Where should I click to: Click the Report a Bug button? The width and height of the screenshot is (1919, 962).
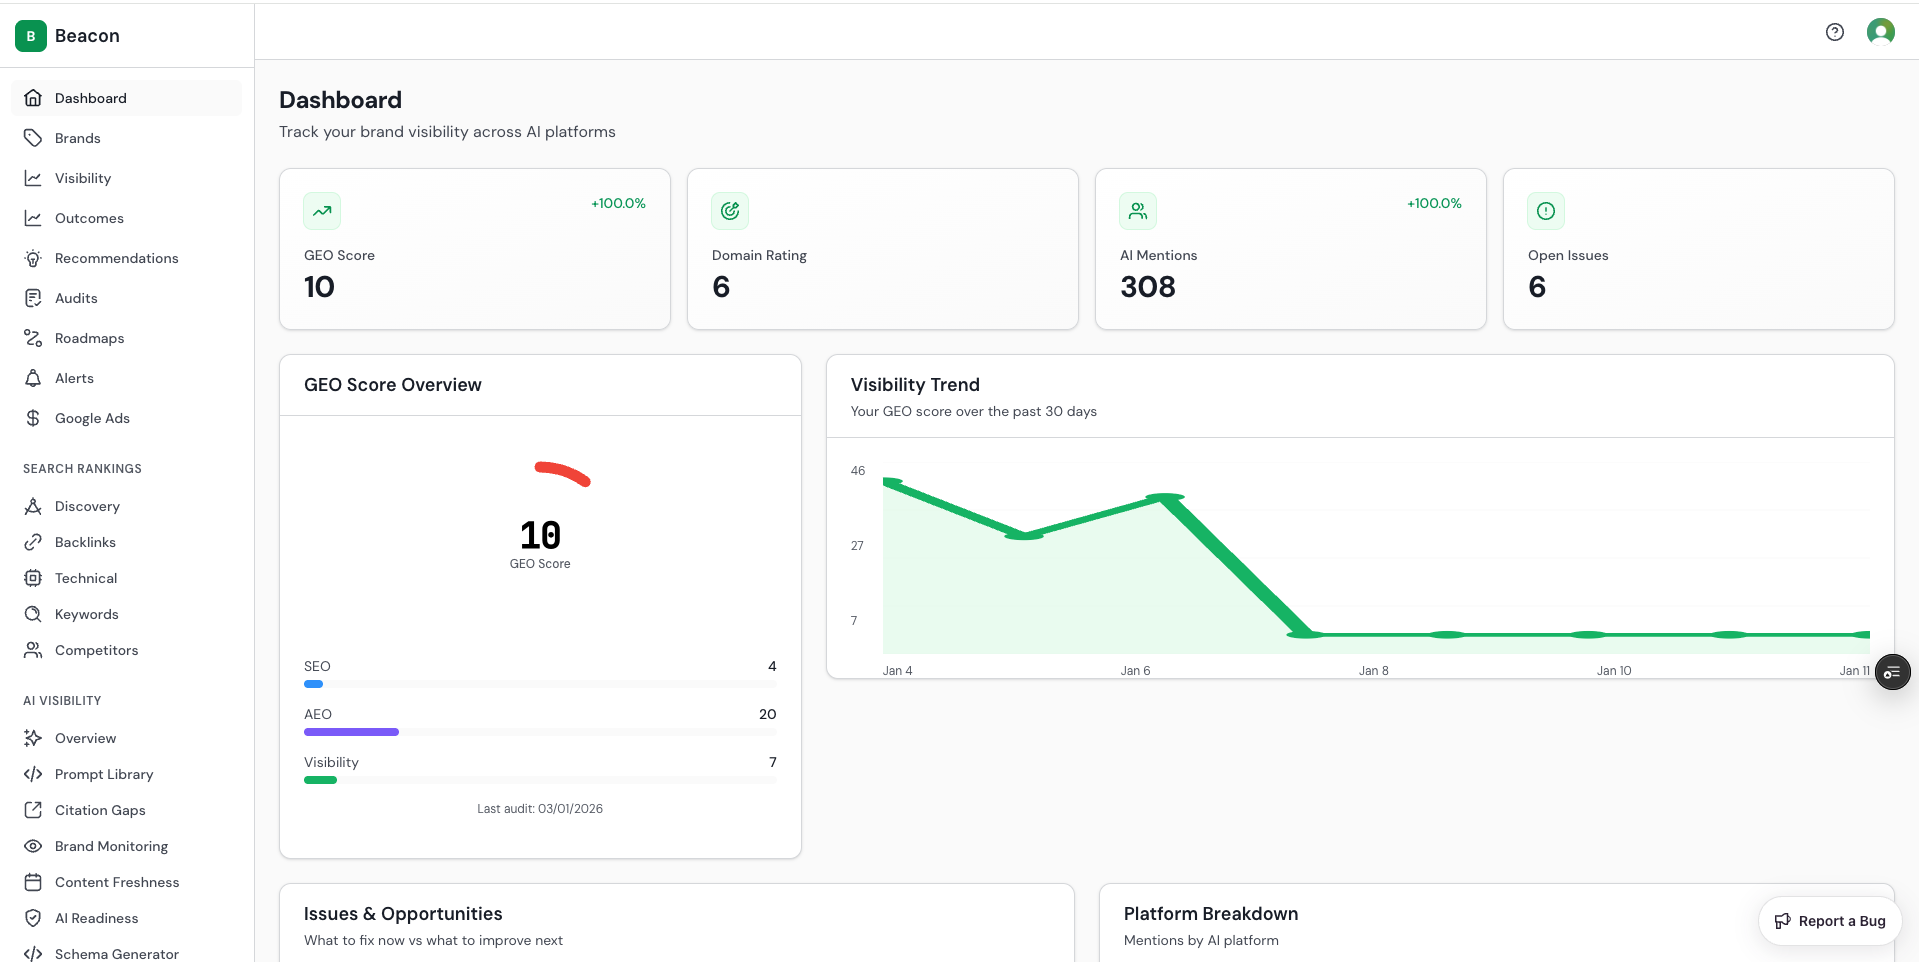coord(1830,921)
